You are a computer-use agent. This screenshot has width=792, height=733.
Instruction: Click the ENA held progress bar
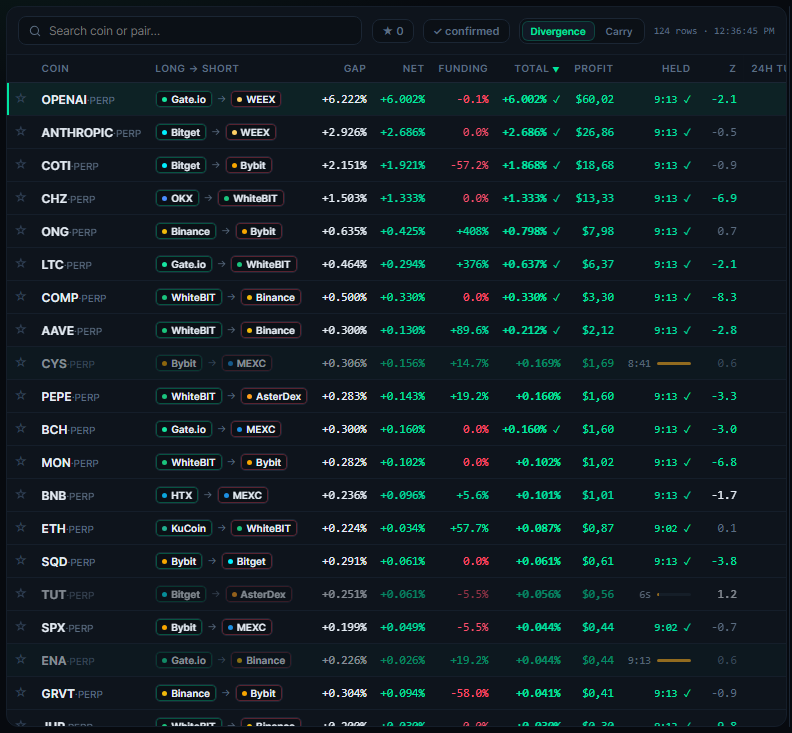[674, 661]
